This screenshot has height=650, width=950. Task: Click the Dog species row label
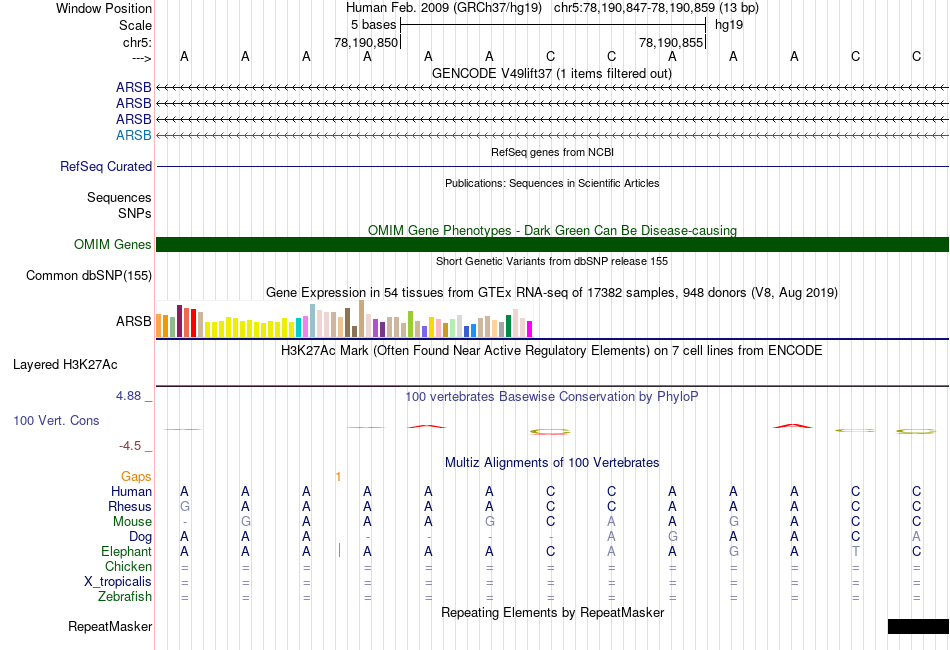[x=141, y=537]
